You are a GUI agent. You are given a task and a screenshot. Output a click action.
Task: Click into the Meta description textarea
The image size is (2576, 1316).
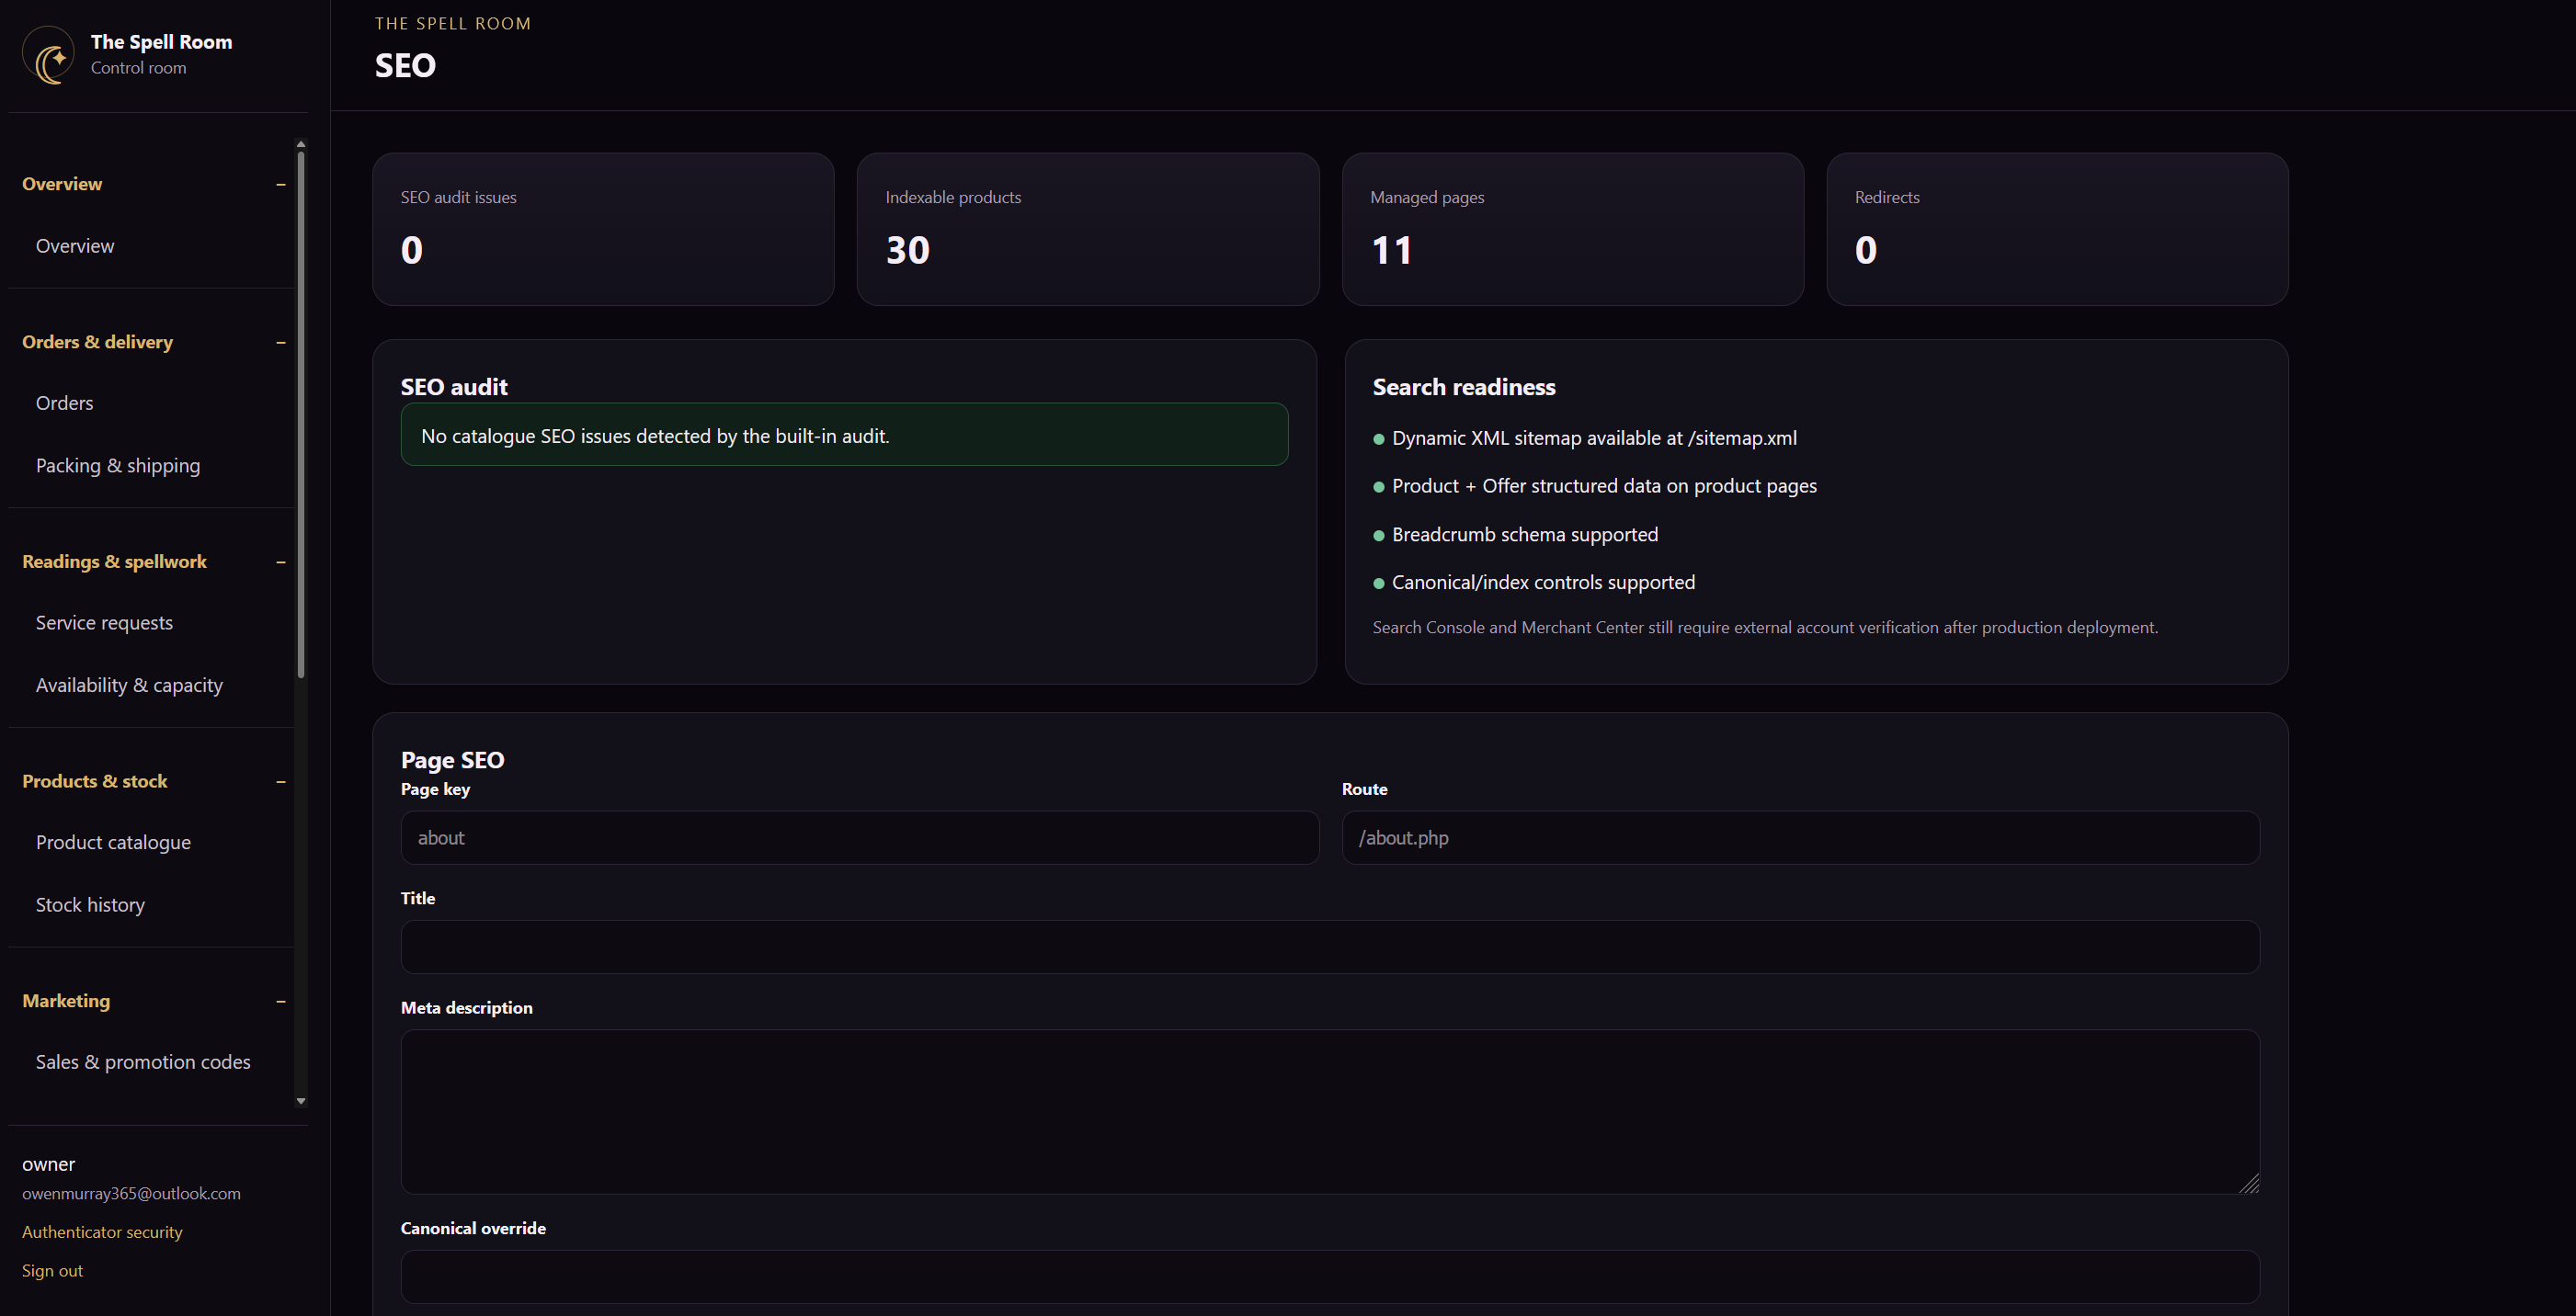(x=1330, y=1112)
